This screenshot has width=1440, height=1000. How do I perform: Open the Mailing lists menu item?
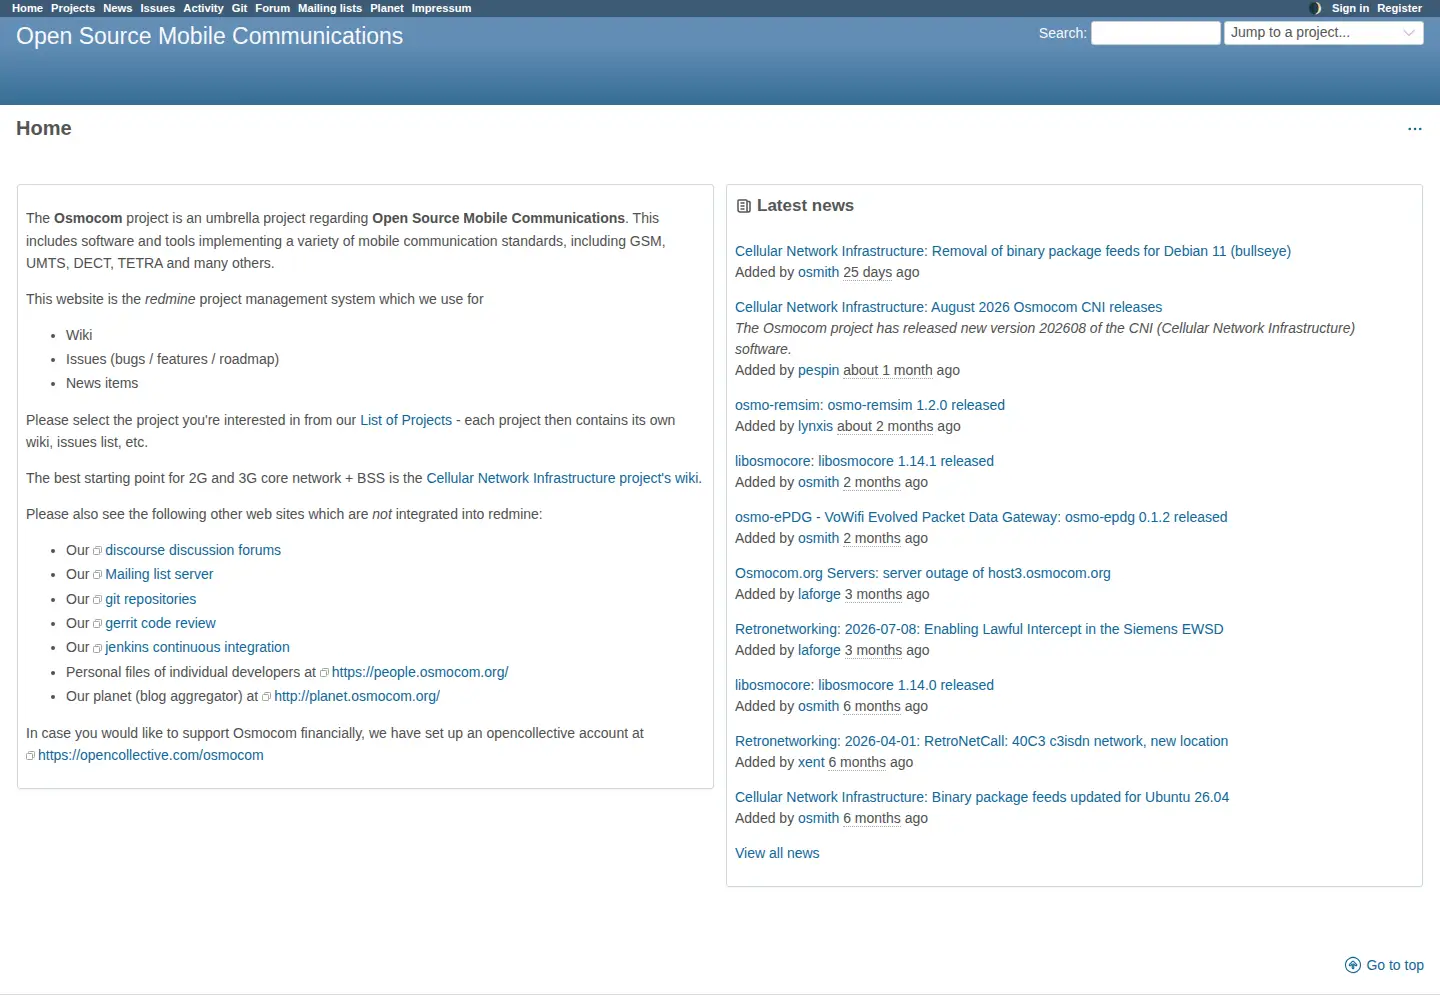330,8
